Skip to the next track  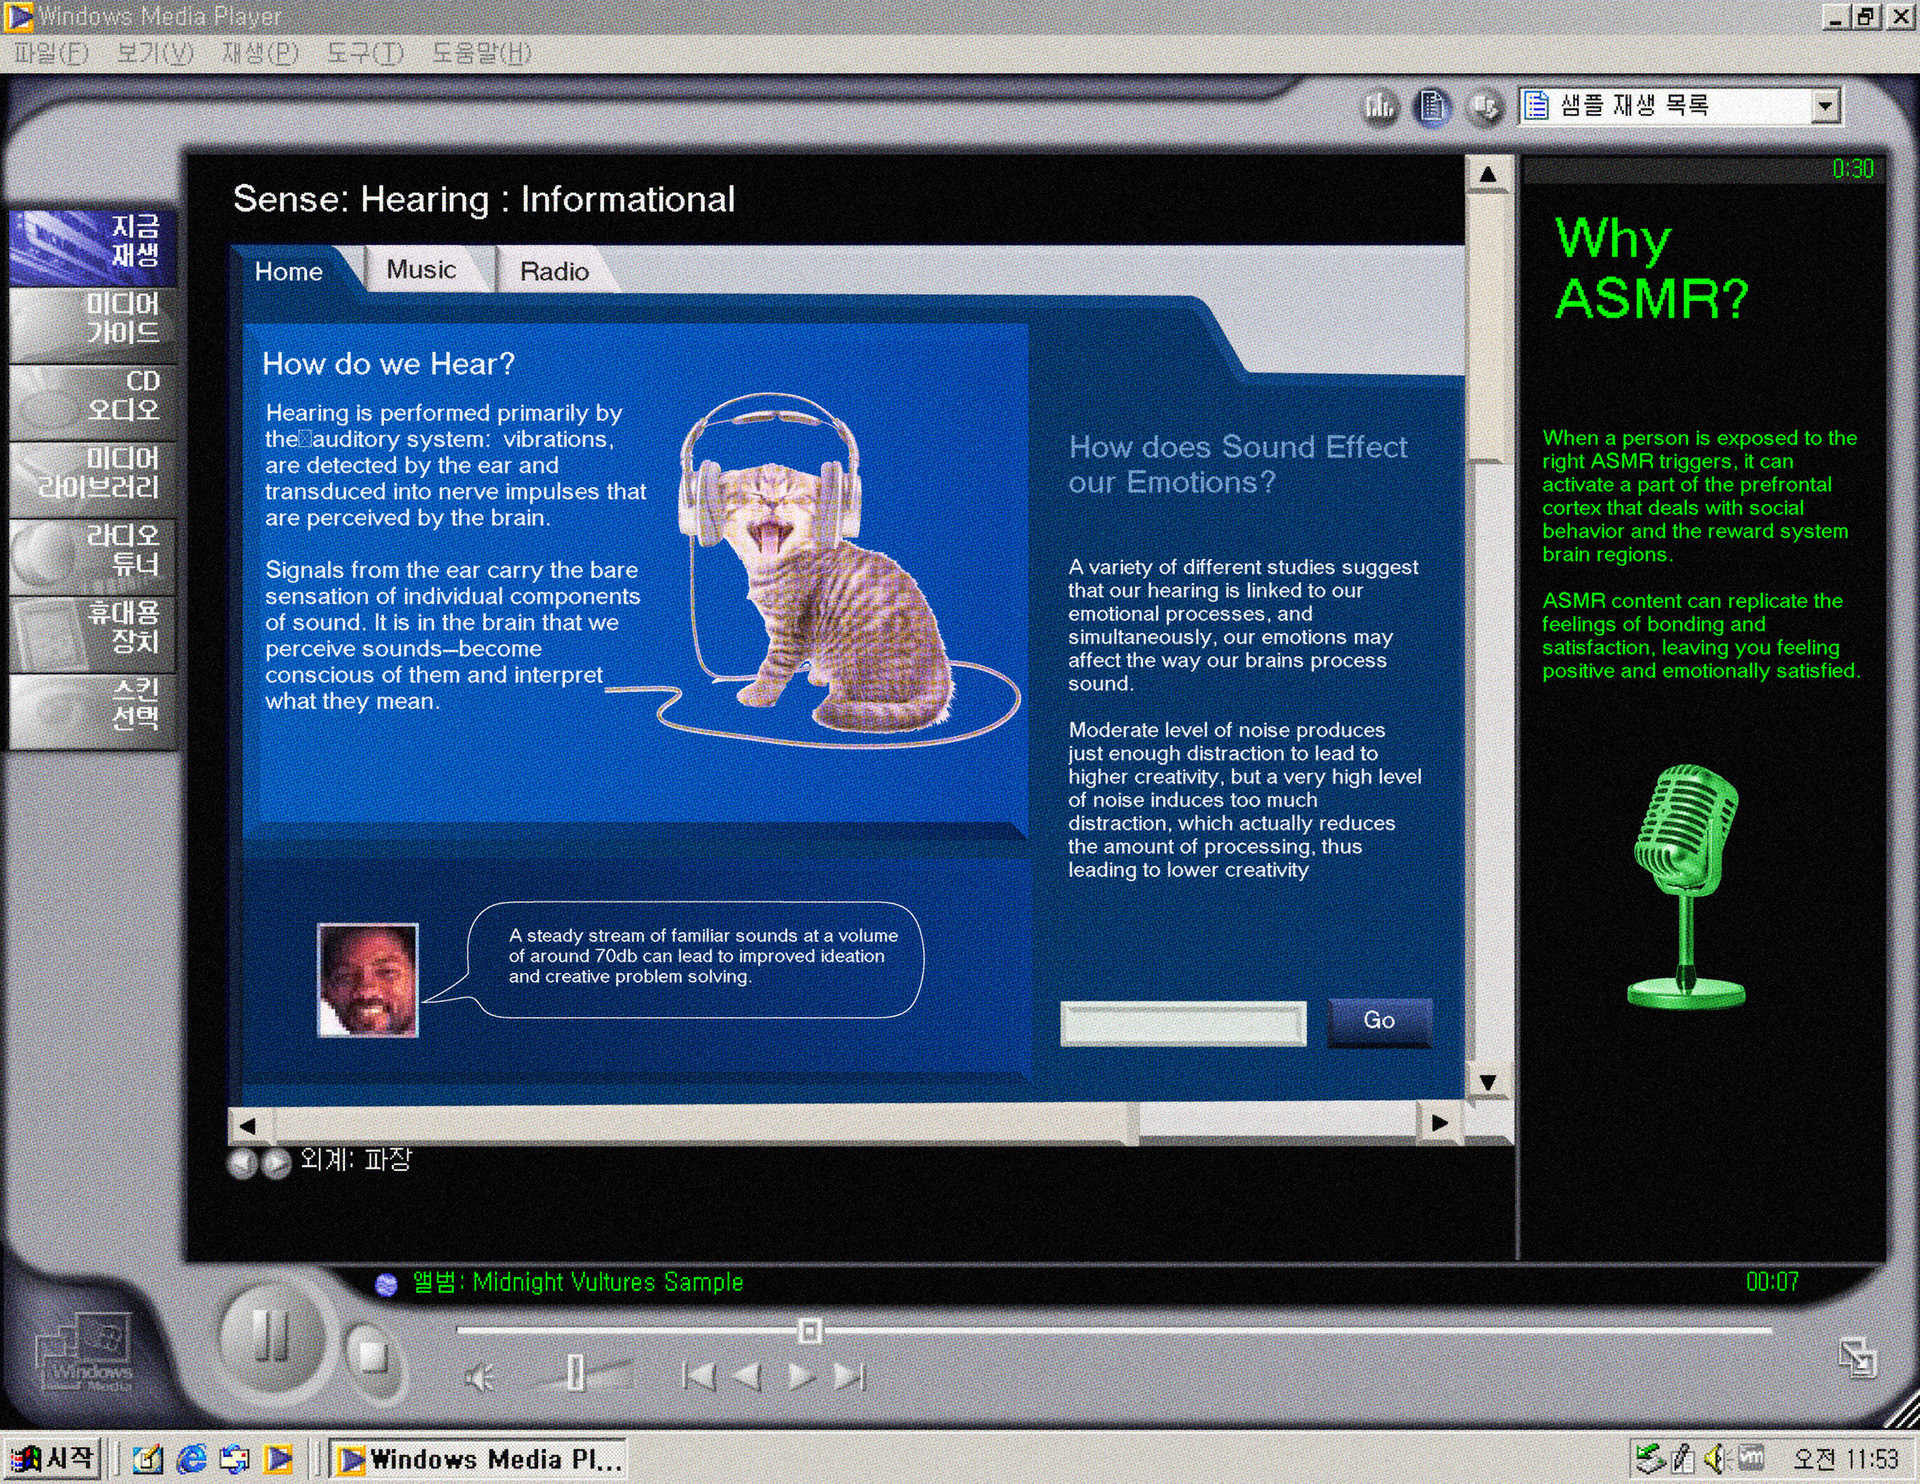849,1377
